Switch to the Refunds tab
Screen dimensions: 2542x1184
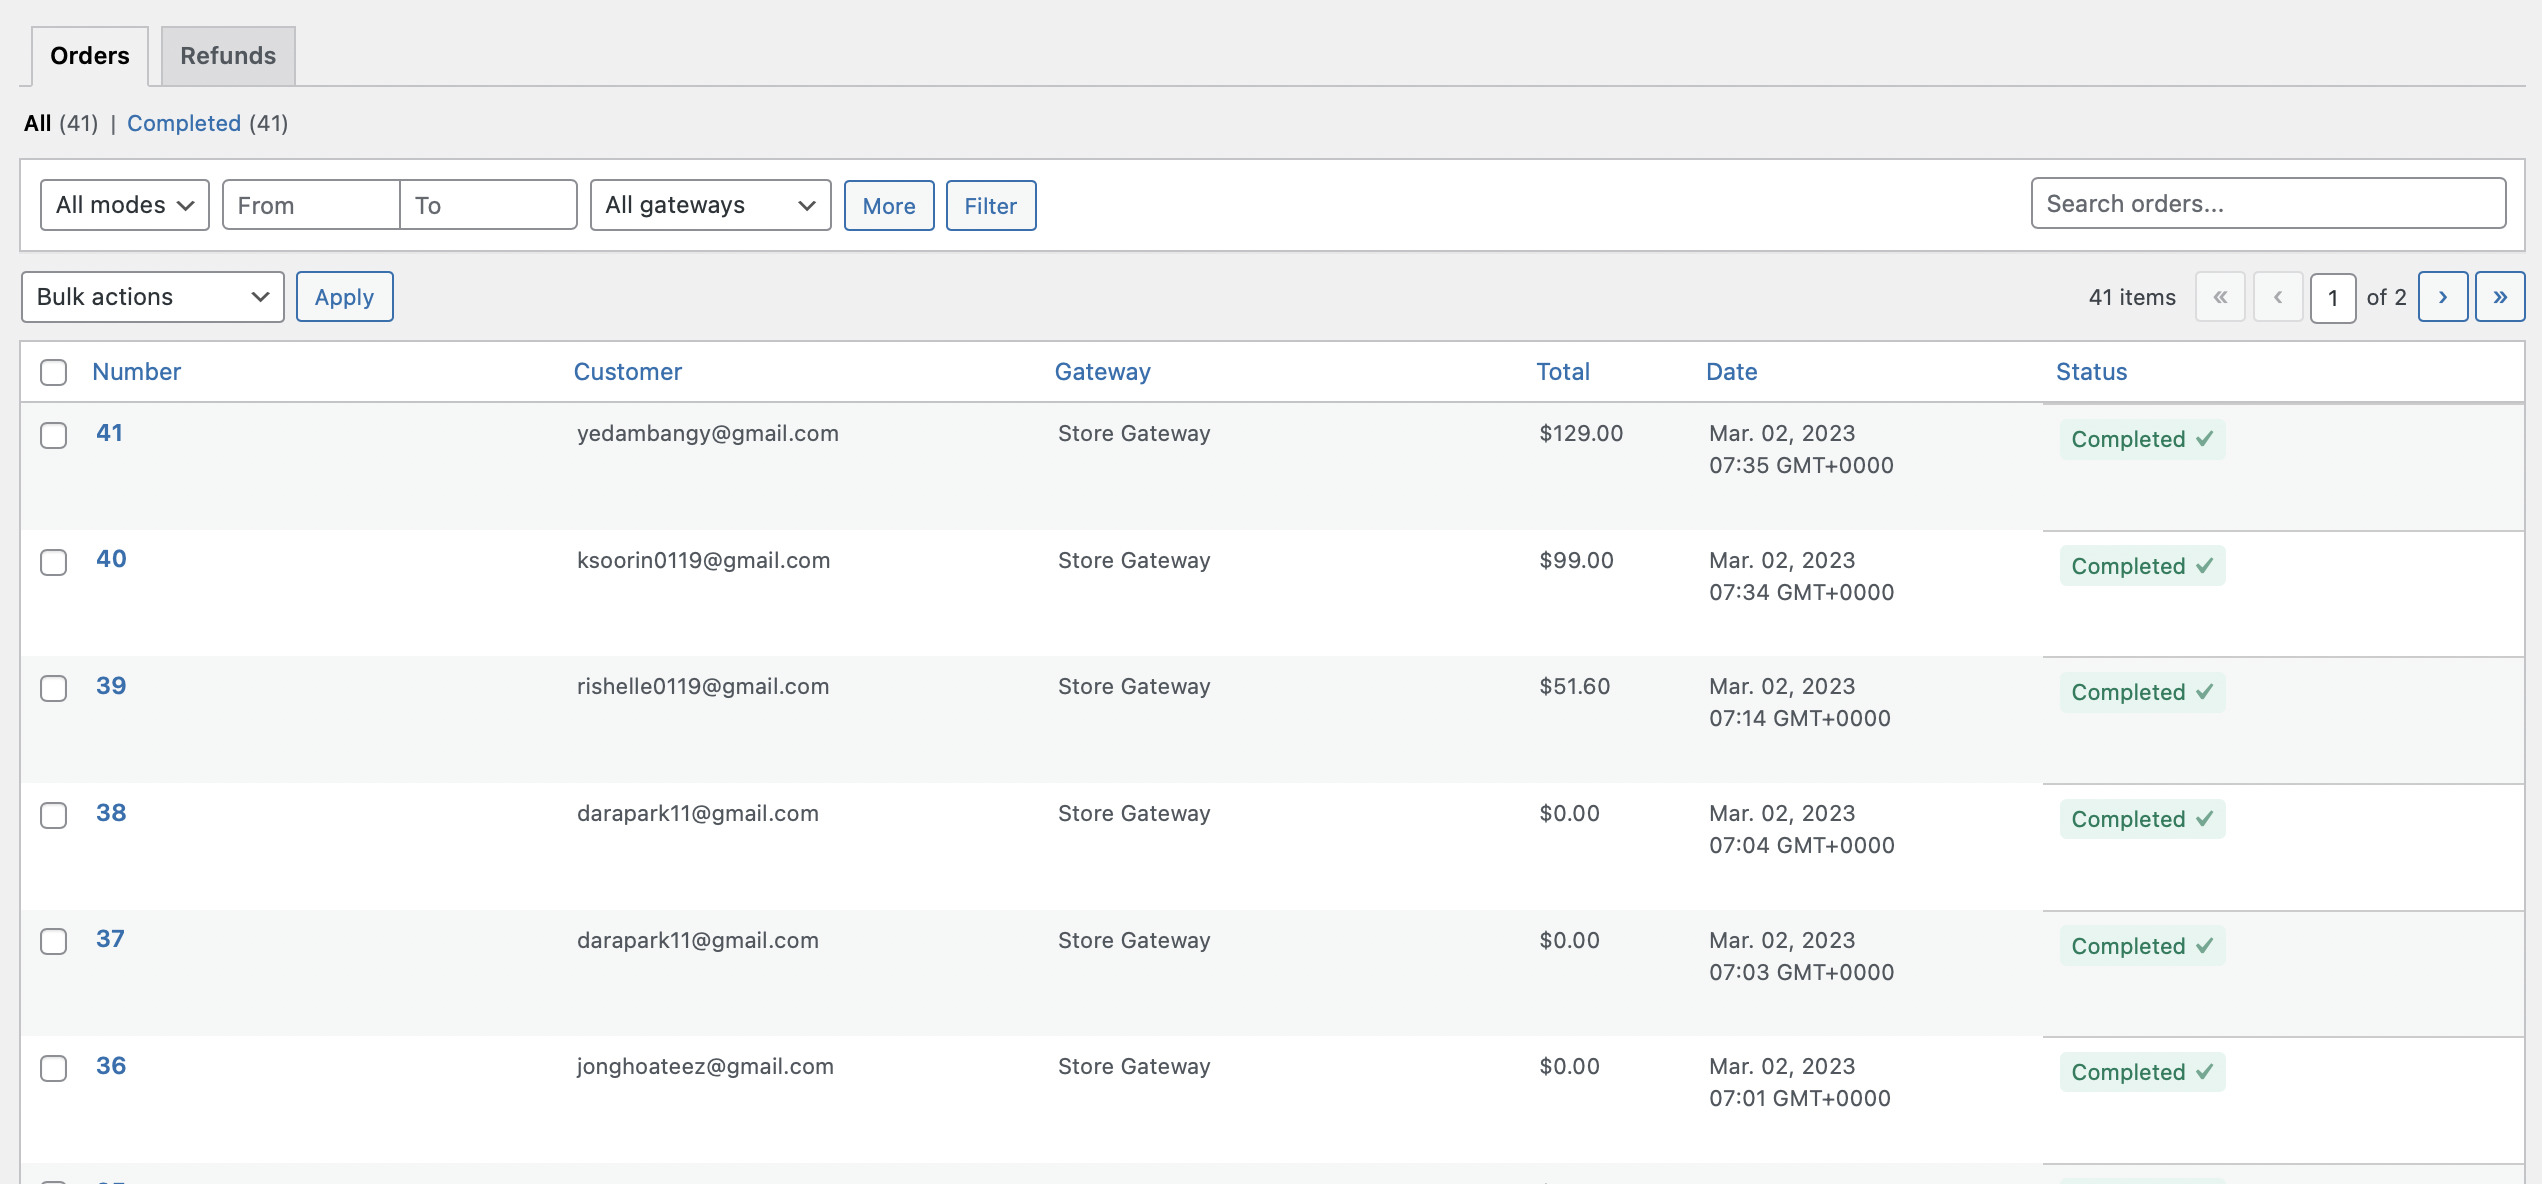[228, 56]
